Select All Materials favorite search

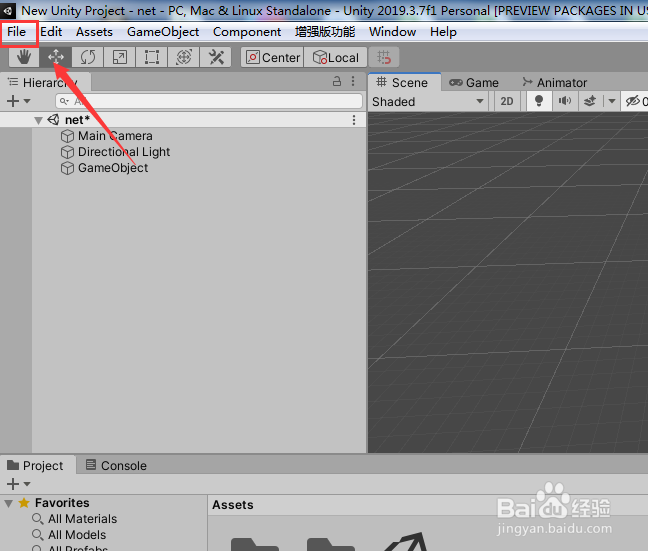tap(82, 519)
